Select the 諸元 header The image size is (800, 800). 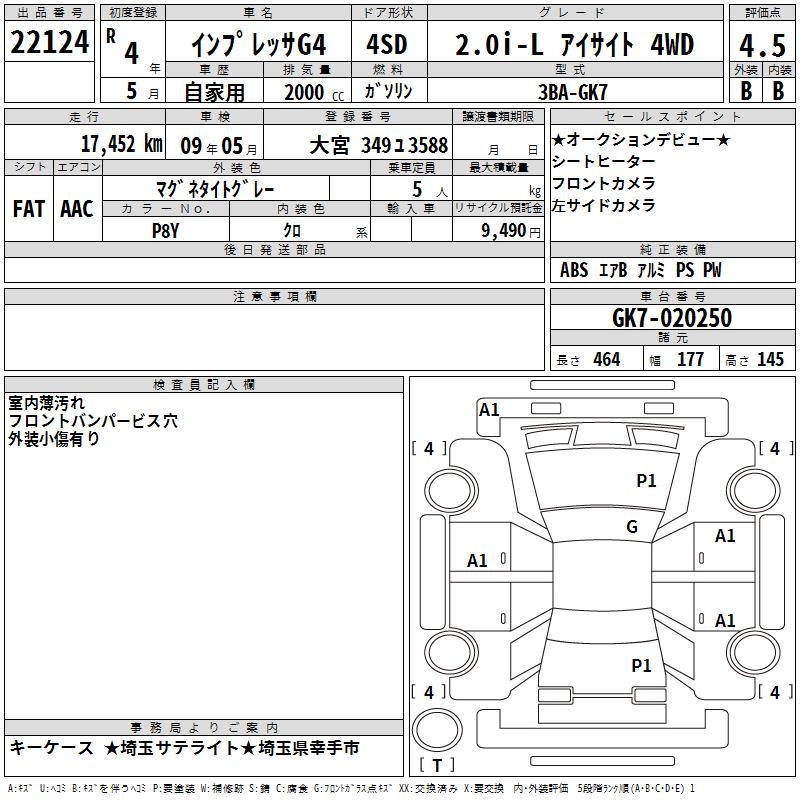[672, 337]
